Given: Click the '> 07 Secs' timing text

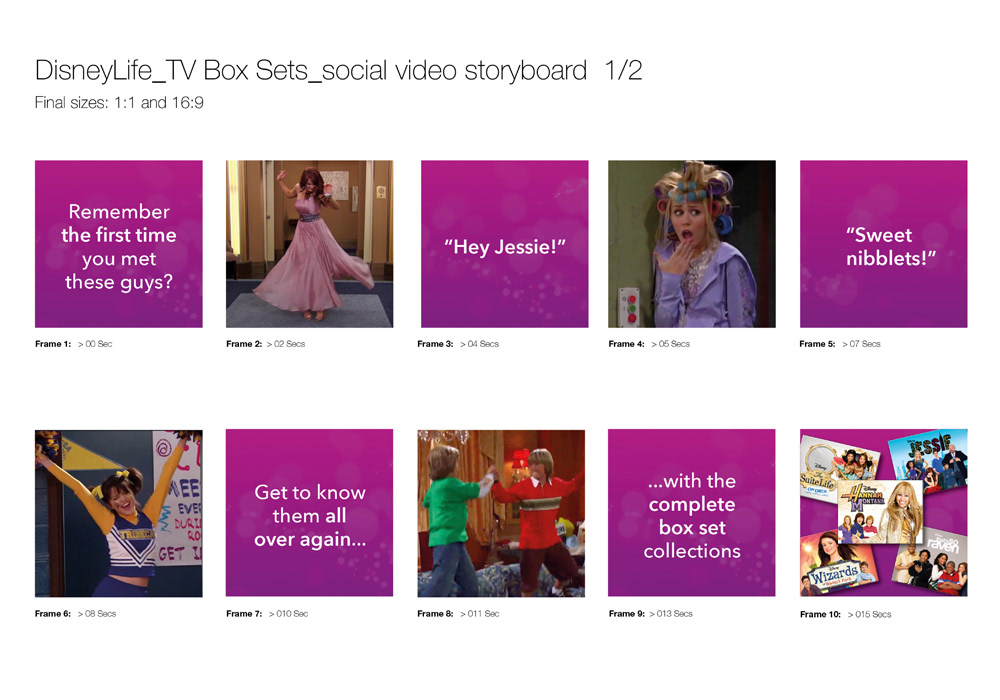Looking at the screenshot, I should coord(861,344).
